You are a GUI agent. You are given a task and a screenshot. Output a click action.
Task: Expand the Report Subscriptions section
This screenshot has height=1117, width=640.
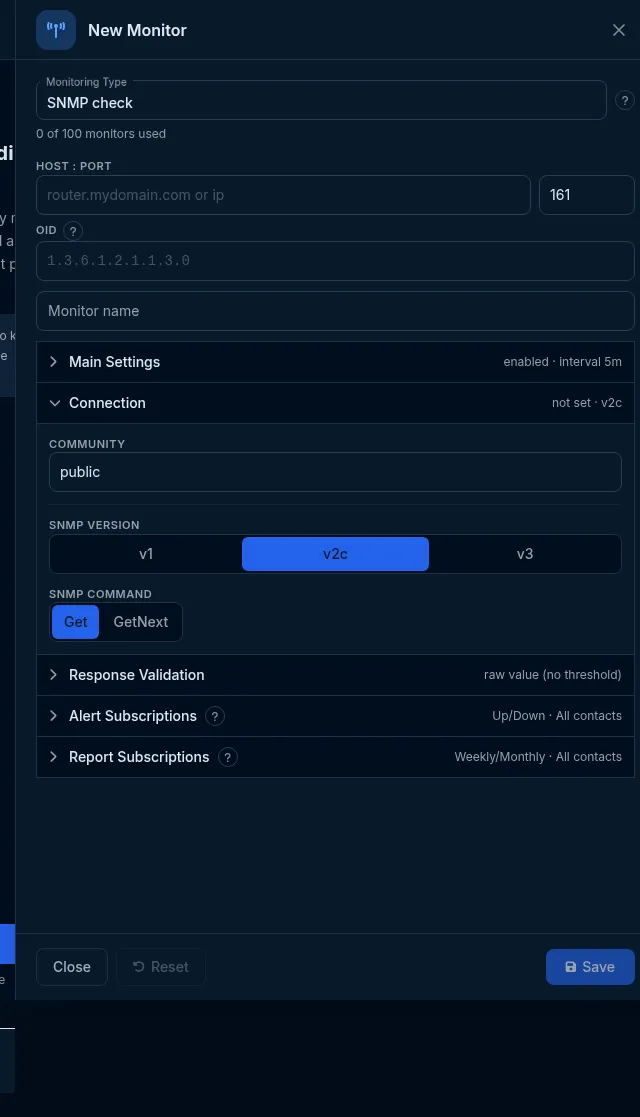pos(335,757)
